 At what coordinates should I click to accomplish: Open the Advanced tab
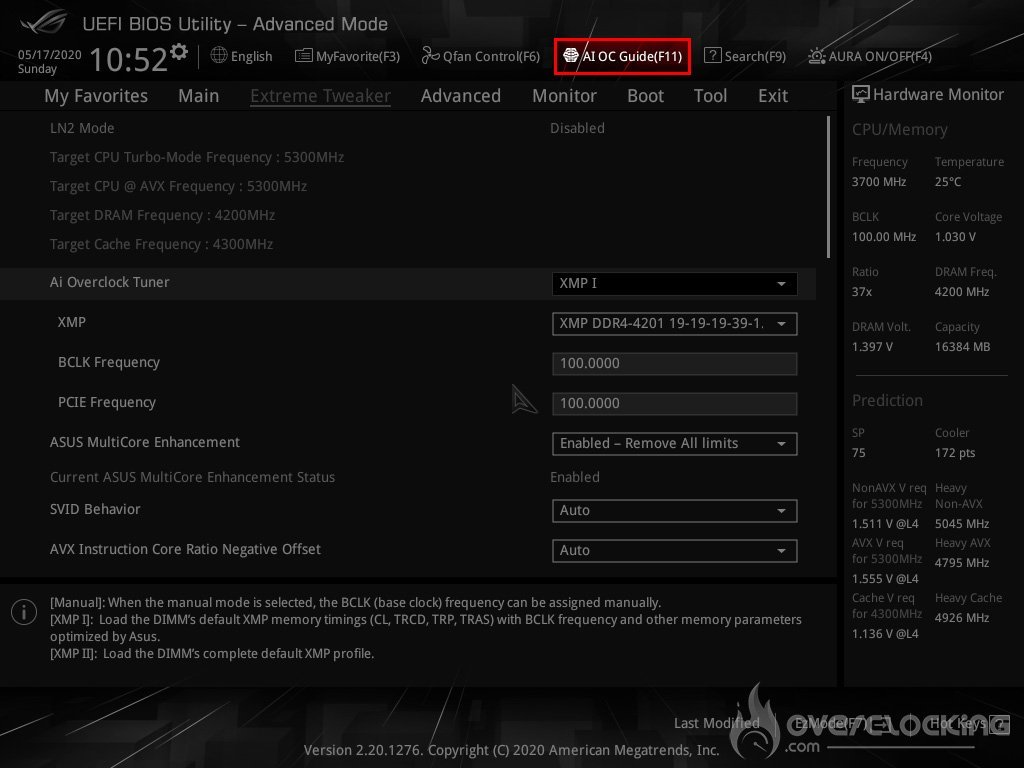click(460, 96)
